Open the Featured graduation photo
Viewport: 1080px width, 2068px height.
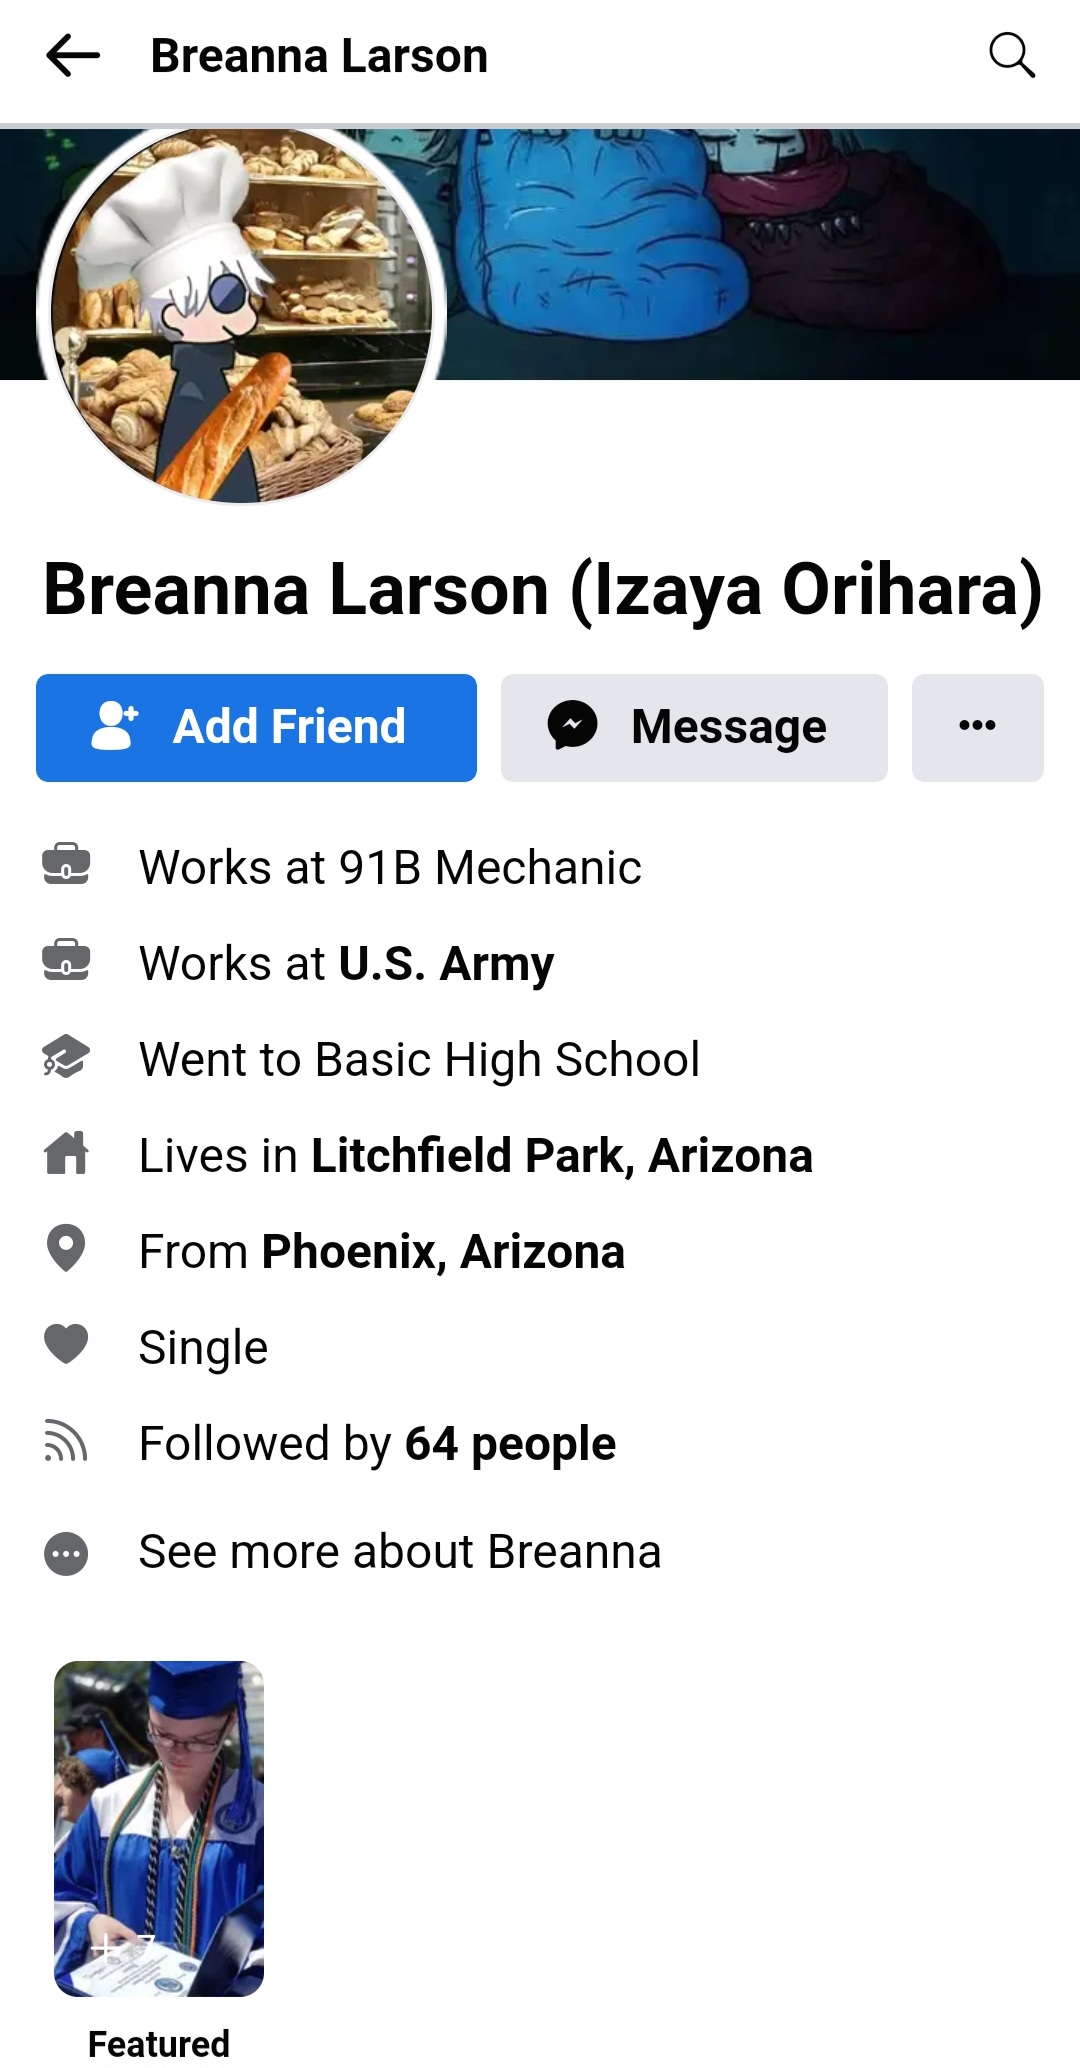[159, 1828]
